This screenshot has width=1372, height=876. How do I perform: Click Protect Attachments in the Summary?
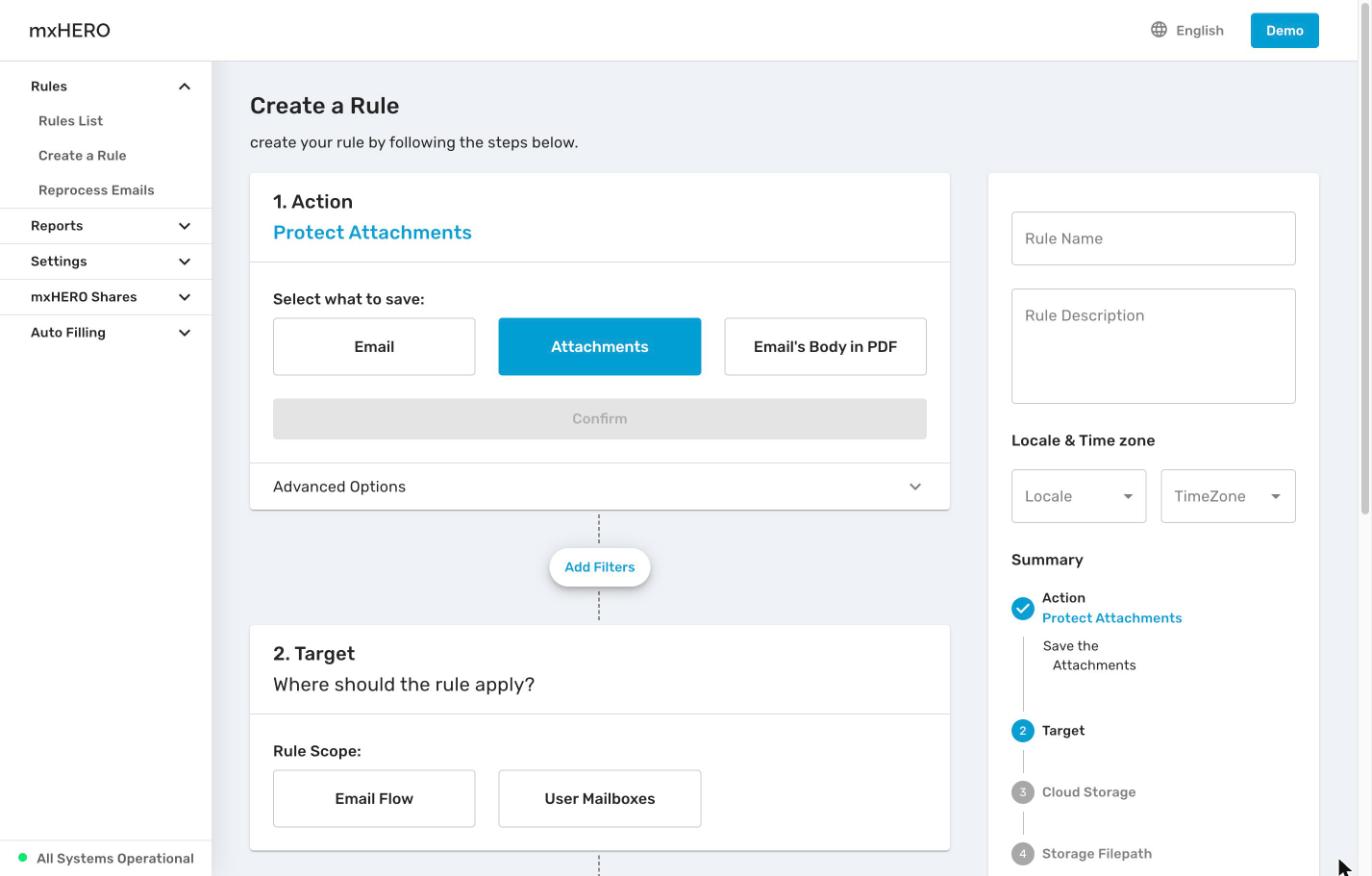tap(1112, 618)
